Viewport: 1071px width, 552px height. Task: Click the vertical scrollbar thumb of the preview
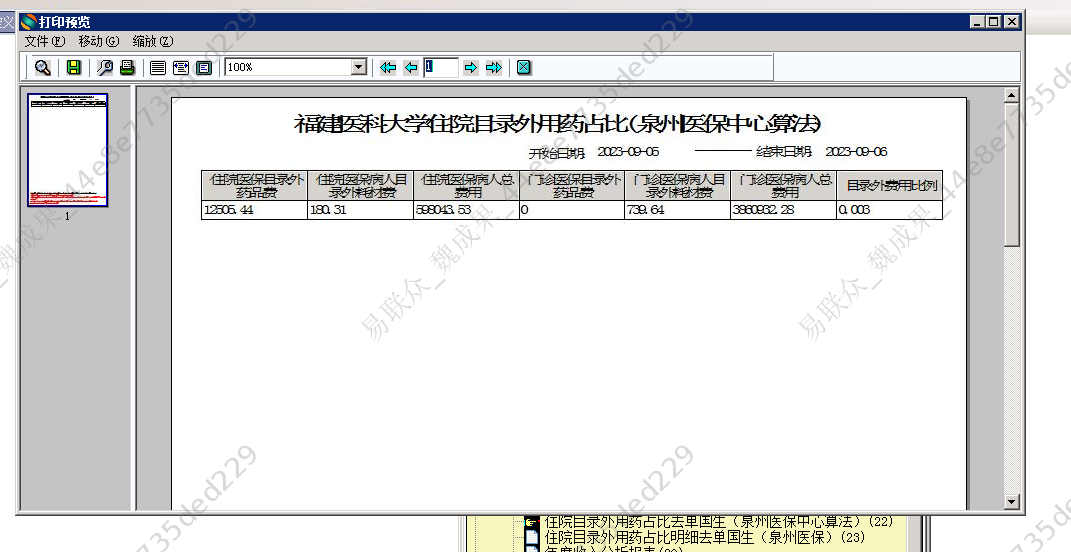pyautogui.click(x=1012, y=174)
